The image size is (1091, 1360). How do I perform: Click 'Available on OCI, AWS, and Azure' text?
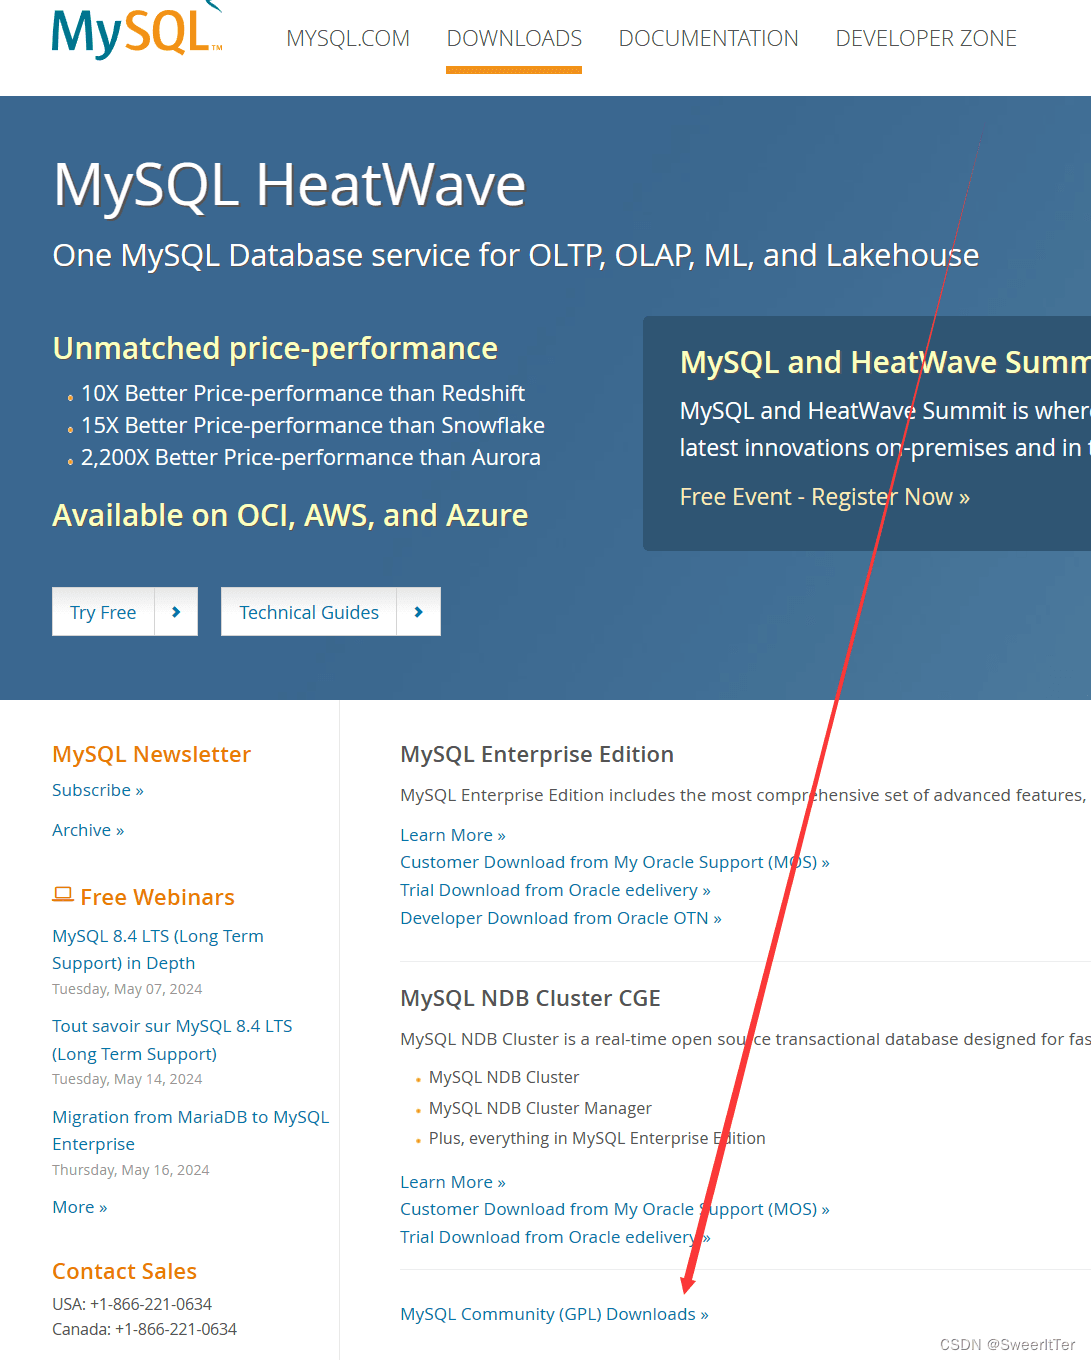(x=290, y=515)
